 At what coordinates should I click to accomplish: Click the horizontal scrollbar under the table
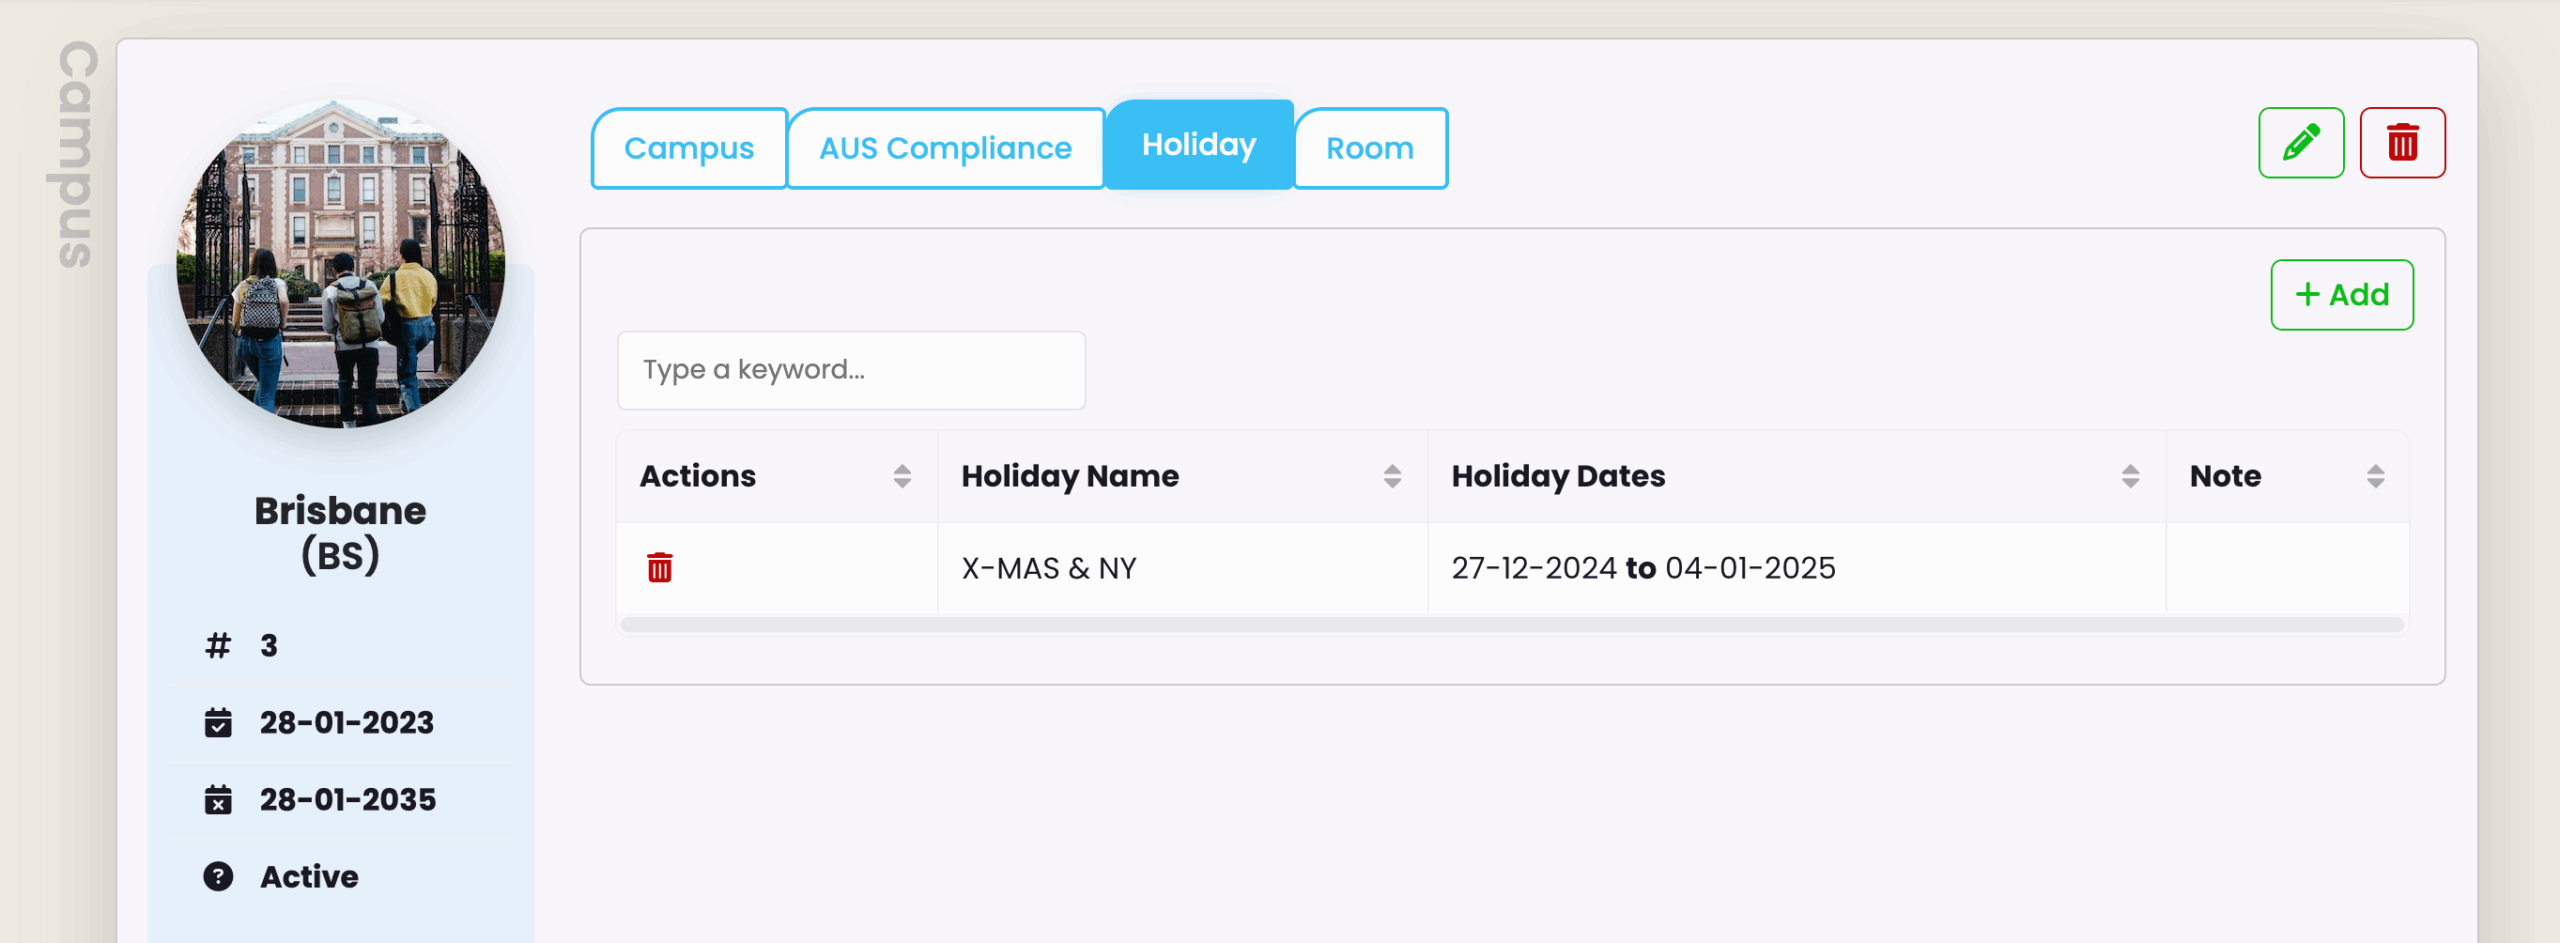pyautogui.click(x=1512, y=625)
